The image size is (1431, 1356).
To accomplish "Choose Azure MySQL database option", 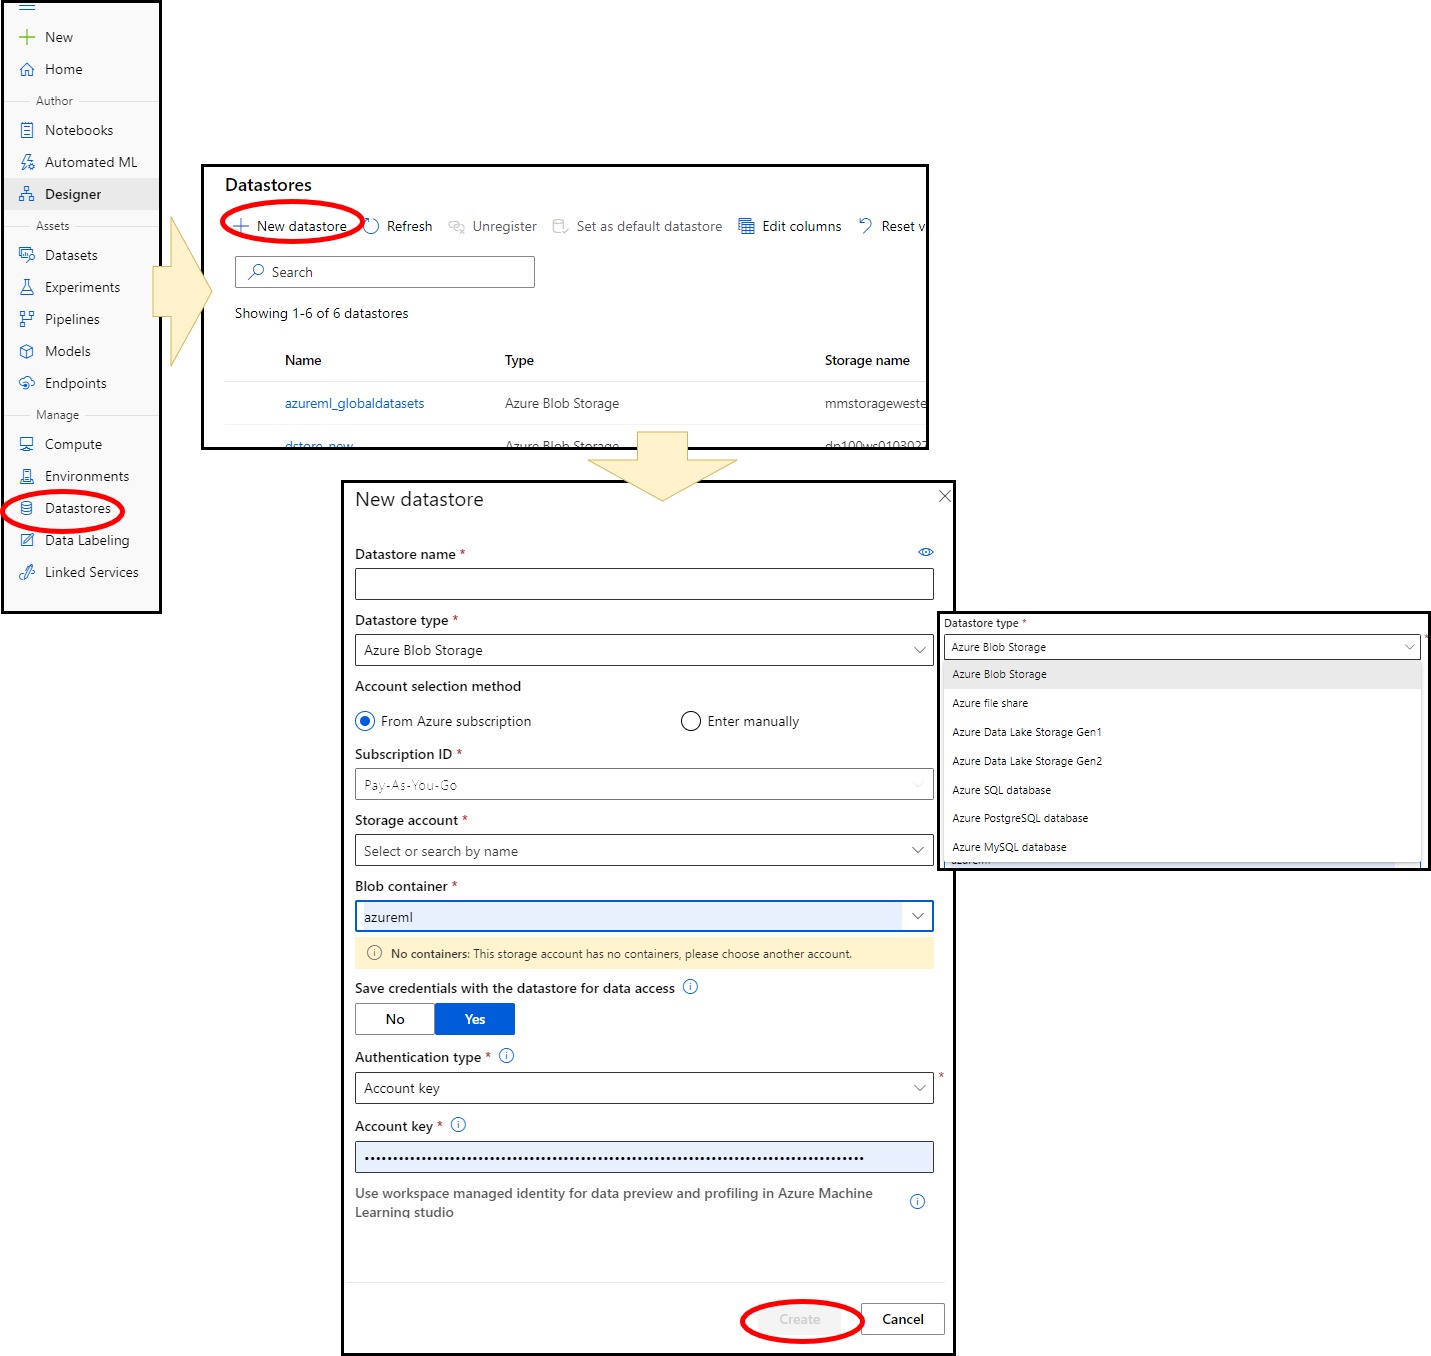I will click(1182, 847).
